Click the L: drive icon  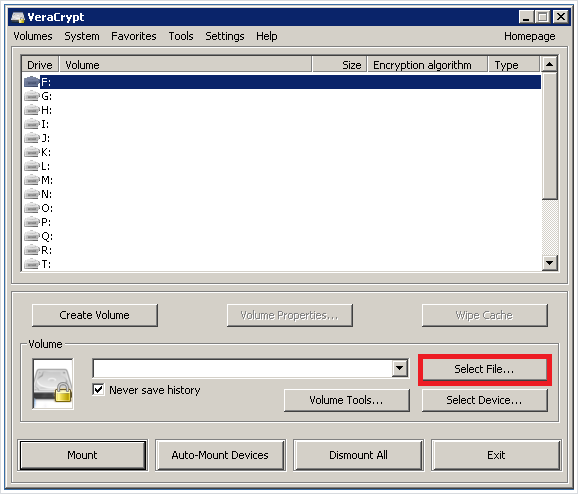click(32, 166)
